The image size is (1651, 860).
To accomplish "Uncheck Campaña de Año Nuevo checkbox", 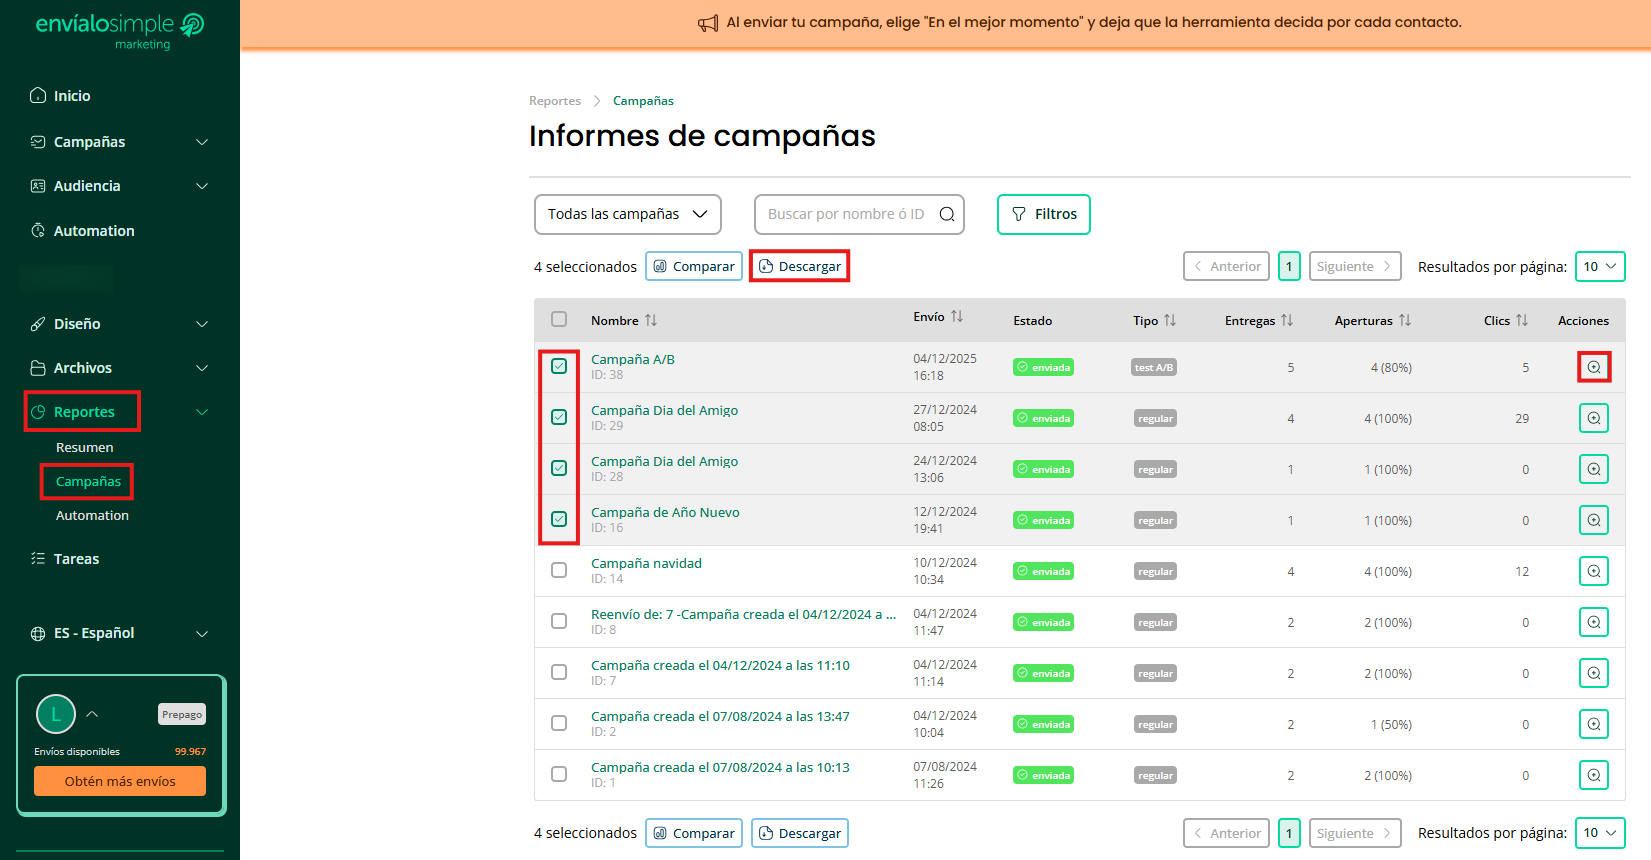I will tap(559, 519).
